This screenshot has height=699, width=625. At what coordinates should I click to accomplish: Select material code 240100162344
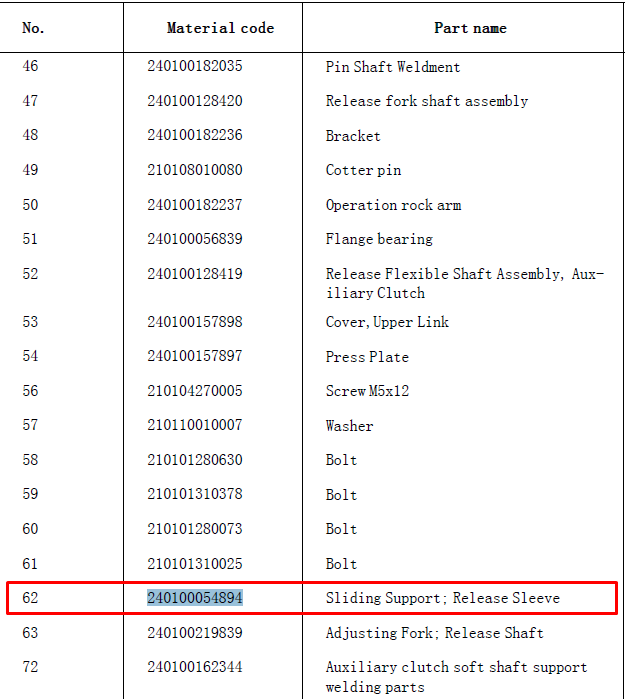tap(195, 667)
